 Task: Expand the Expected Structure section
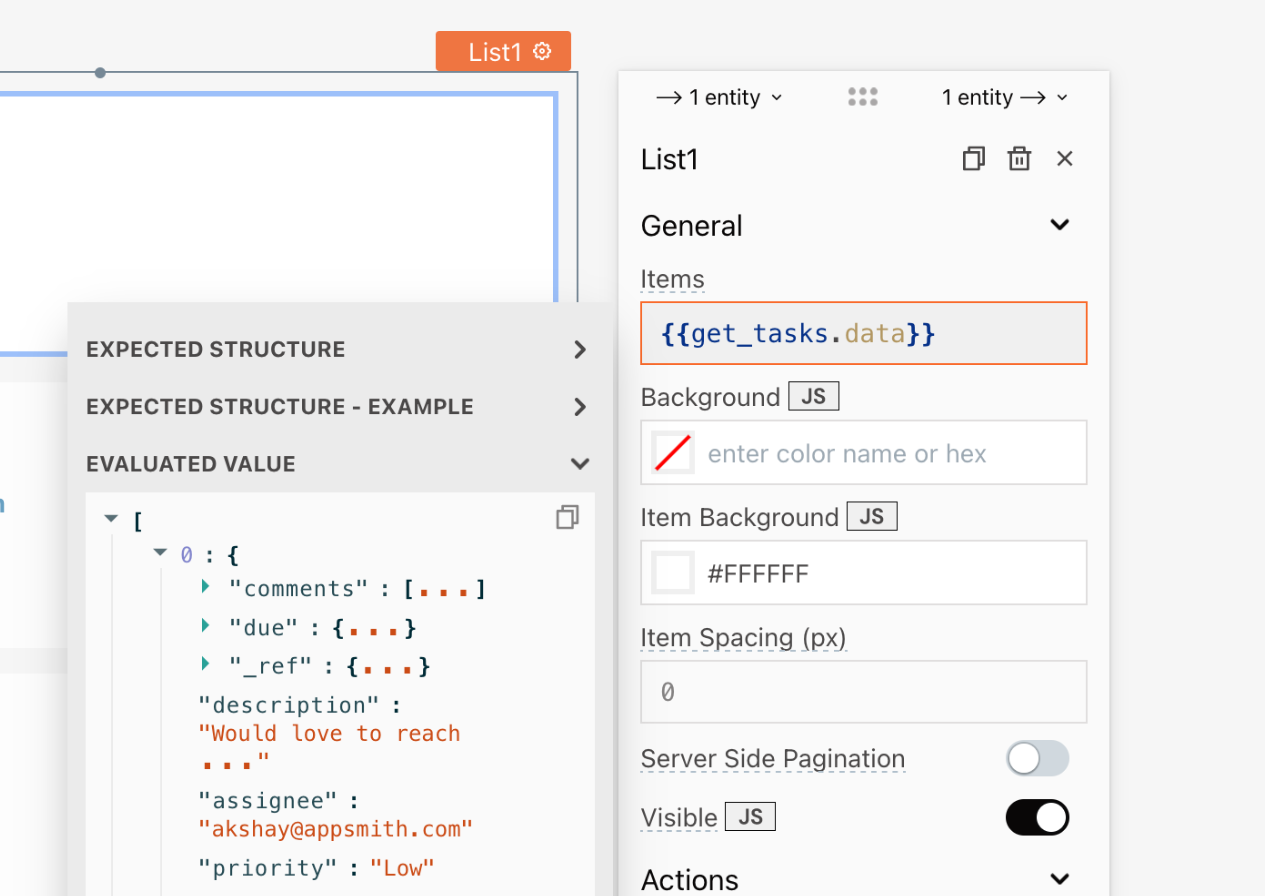579,350
